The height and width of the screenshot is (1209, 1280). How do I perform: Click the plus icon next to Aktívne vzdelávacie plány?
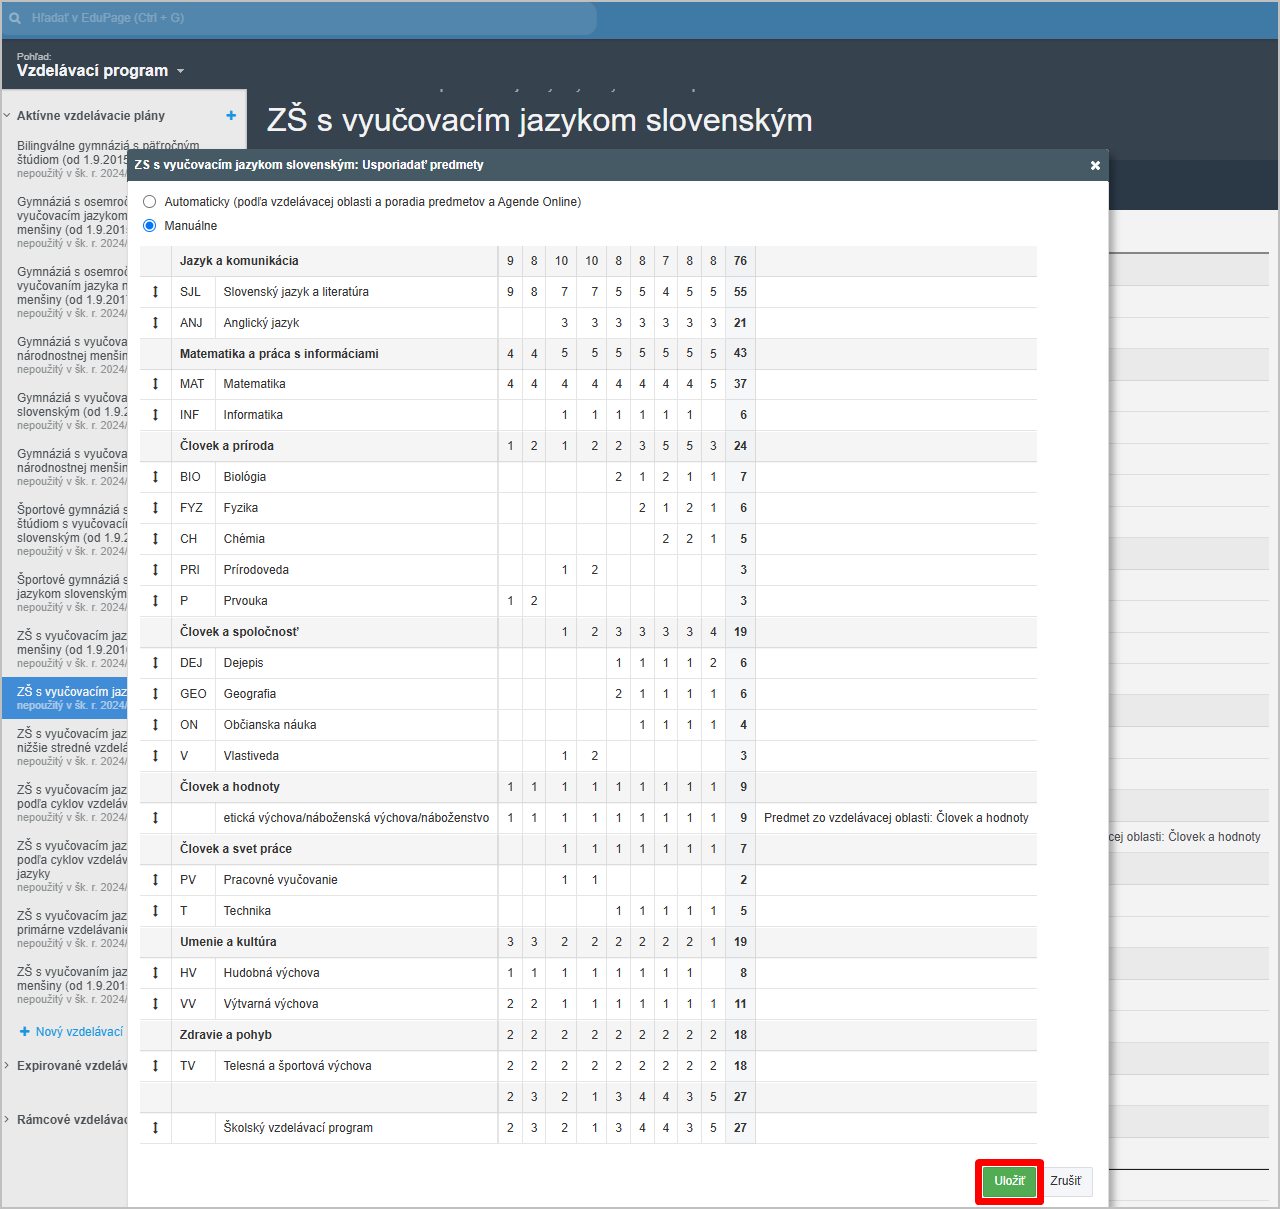[x=231, y=116]
